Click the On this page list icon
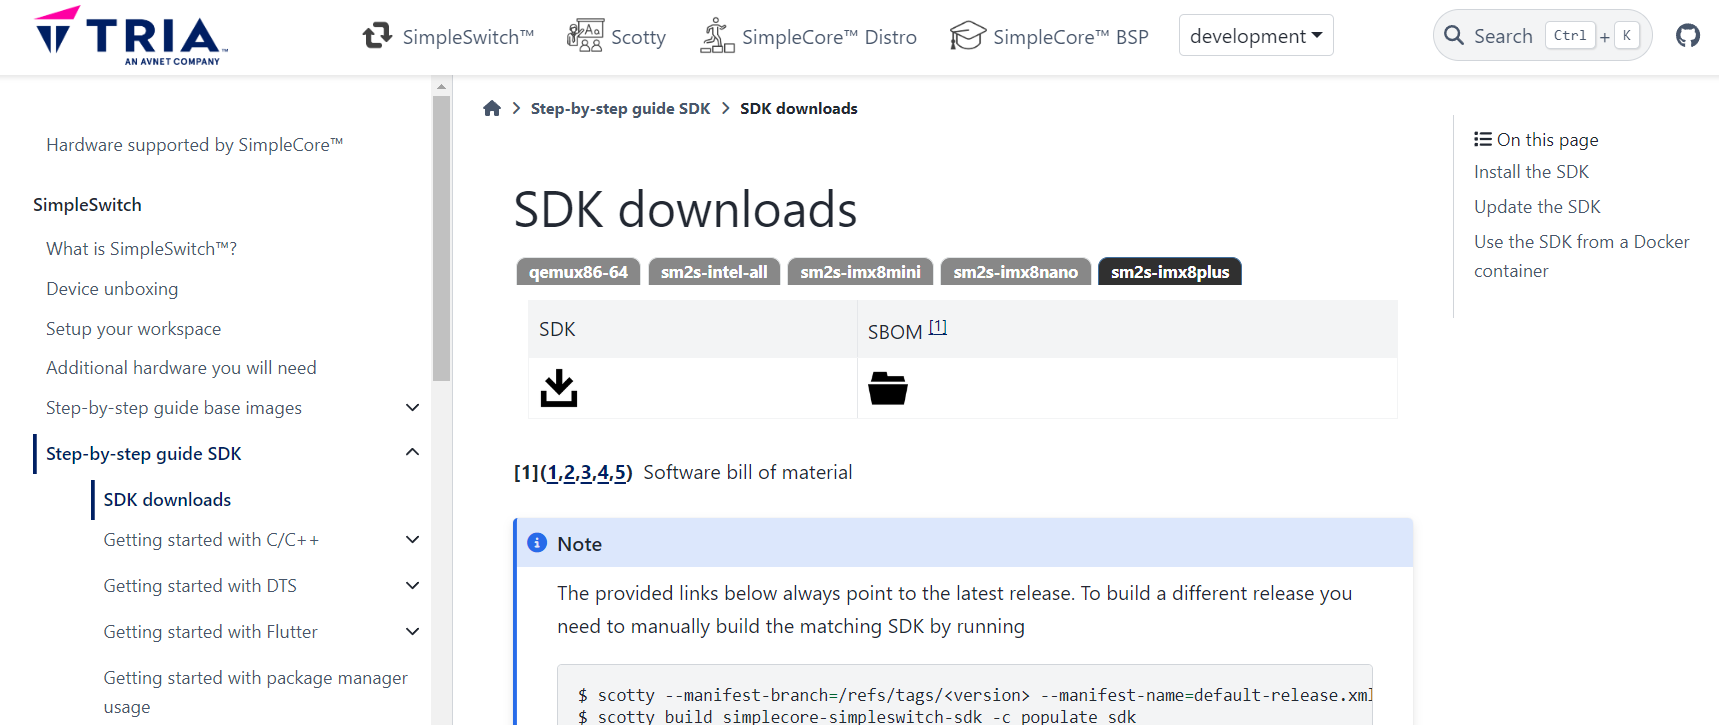The image size is (1719, 725). [x=1483, y=139]
